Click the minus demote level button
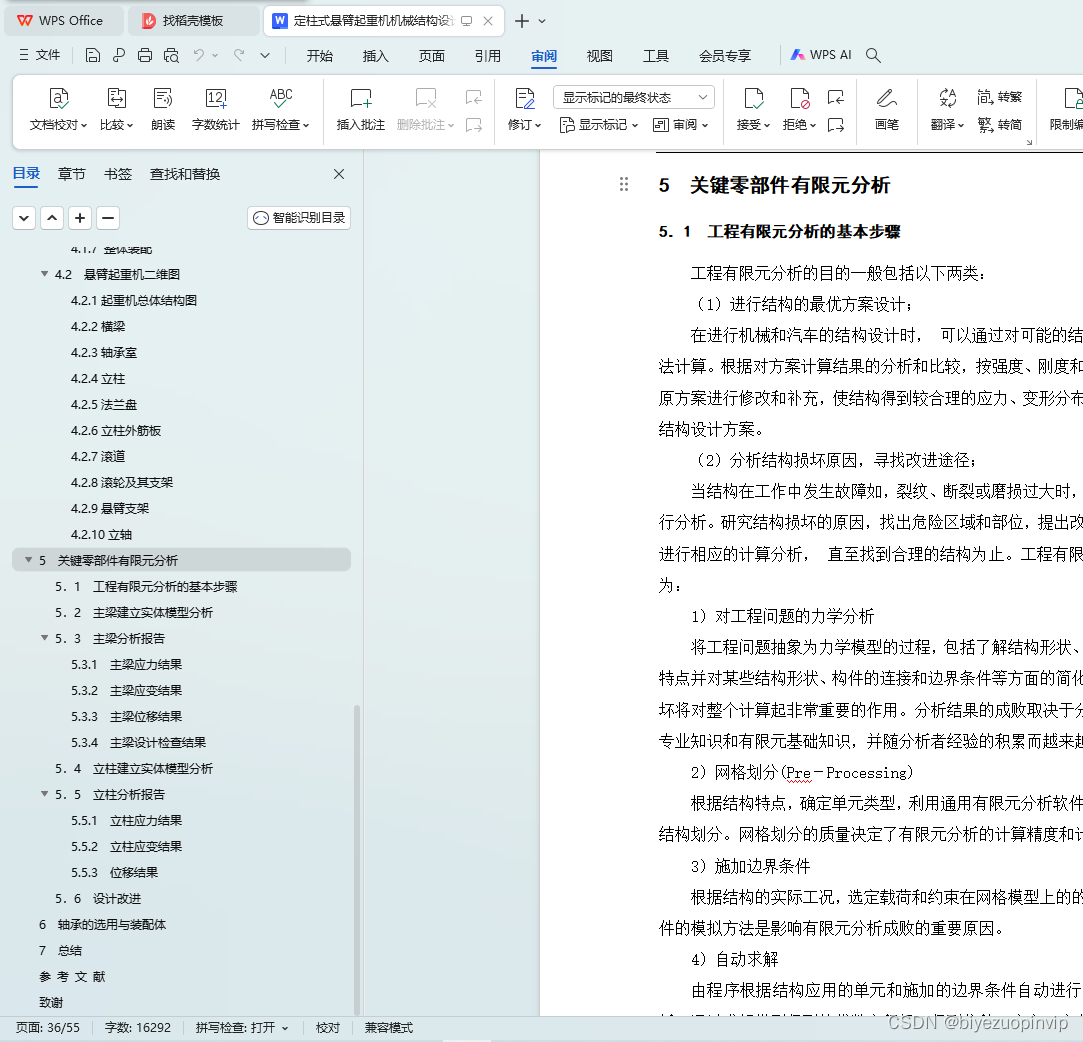The height and width of the screenshot is (1042, 1083). click(108, 218)
